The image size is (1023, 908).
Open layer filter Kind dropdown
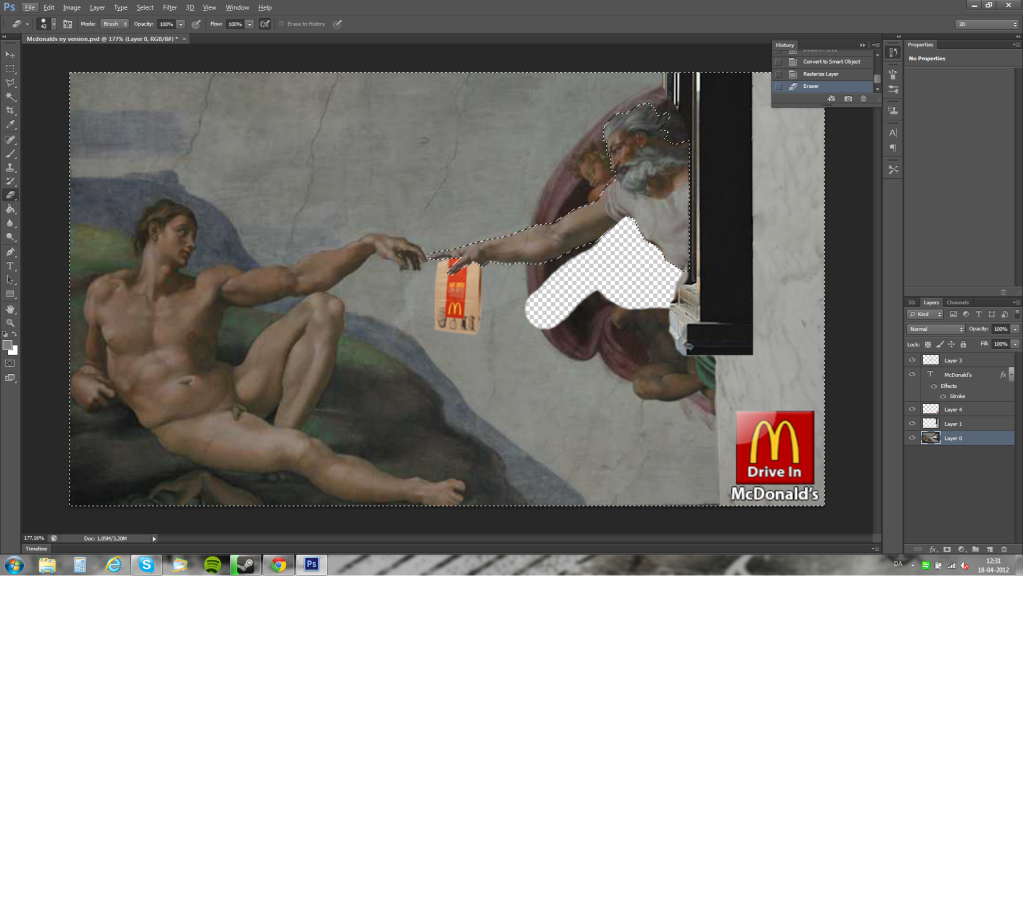tap(925, 314)
